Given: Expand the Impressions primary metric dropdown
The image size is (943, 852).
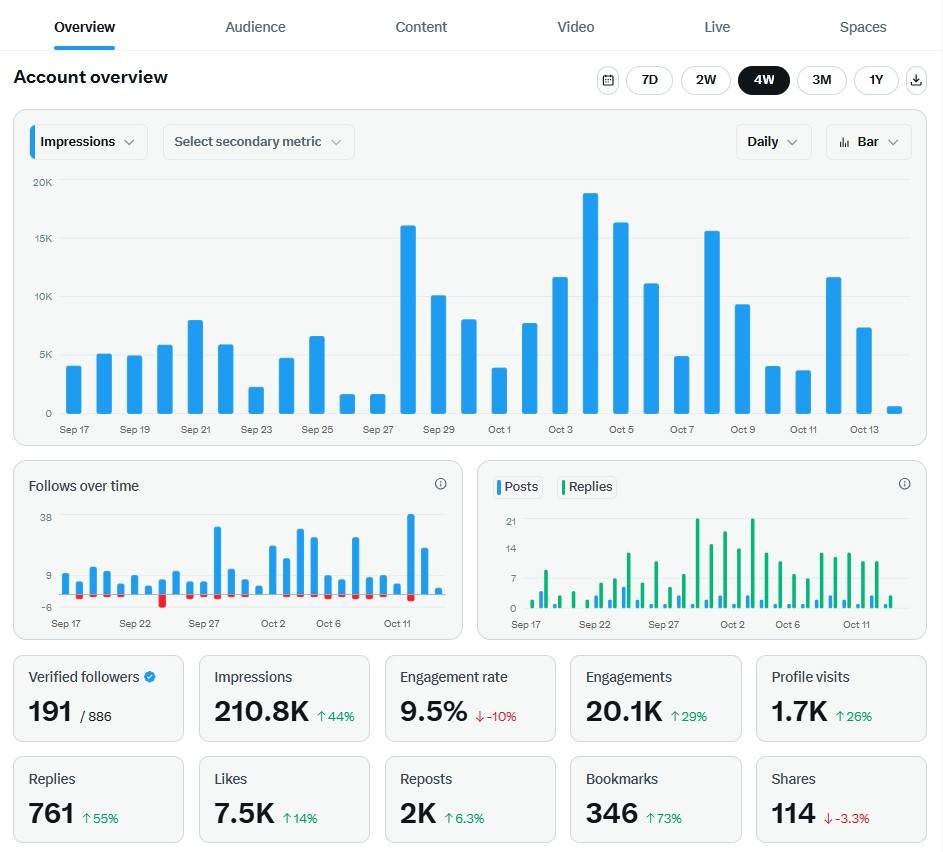Looking at the screenshot, I should tap(89, 142).
